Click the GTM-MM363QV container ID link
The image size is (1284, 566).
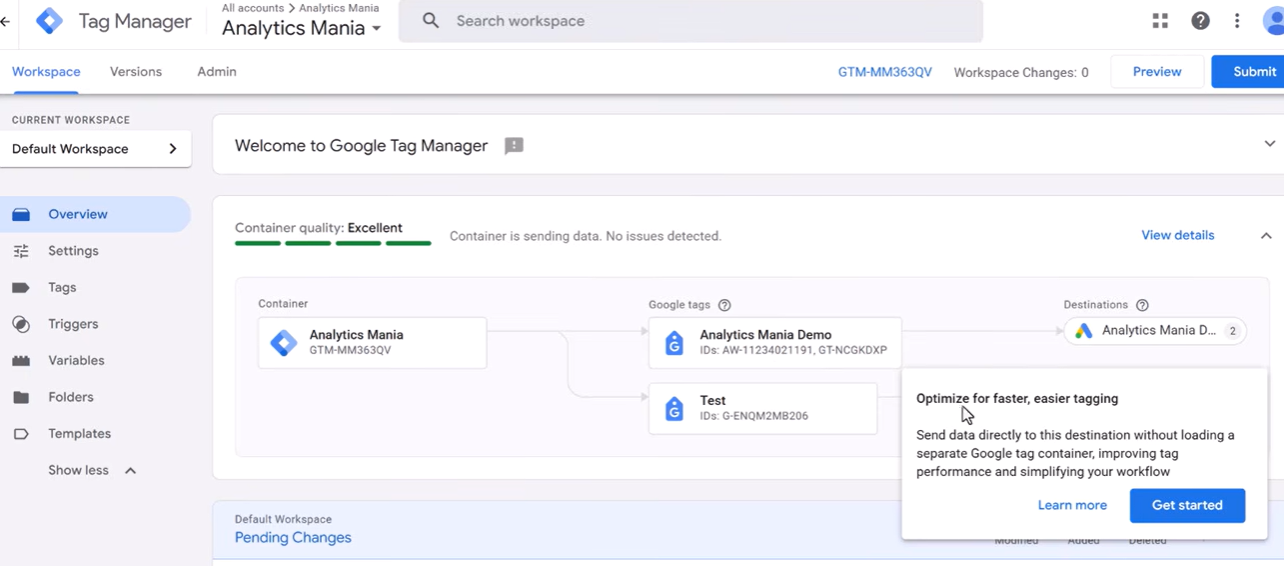click(885, 72)
